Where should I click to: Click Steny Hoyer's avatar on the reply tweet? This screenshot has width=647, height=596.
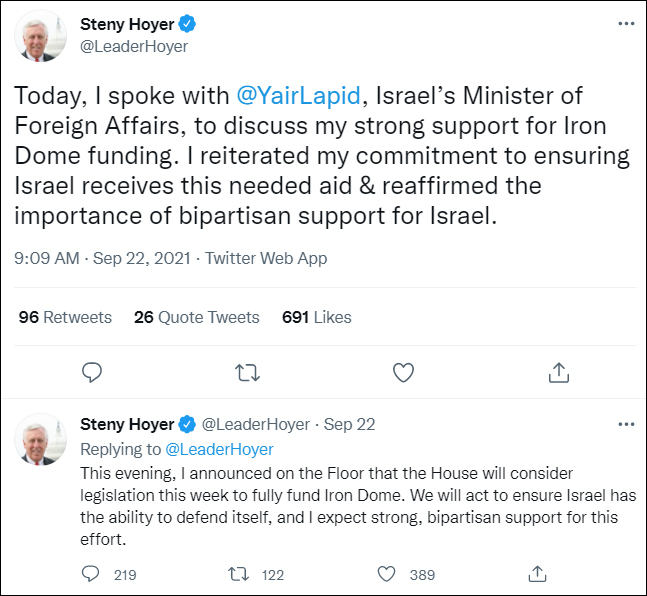[42, 438]
